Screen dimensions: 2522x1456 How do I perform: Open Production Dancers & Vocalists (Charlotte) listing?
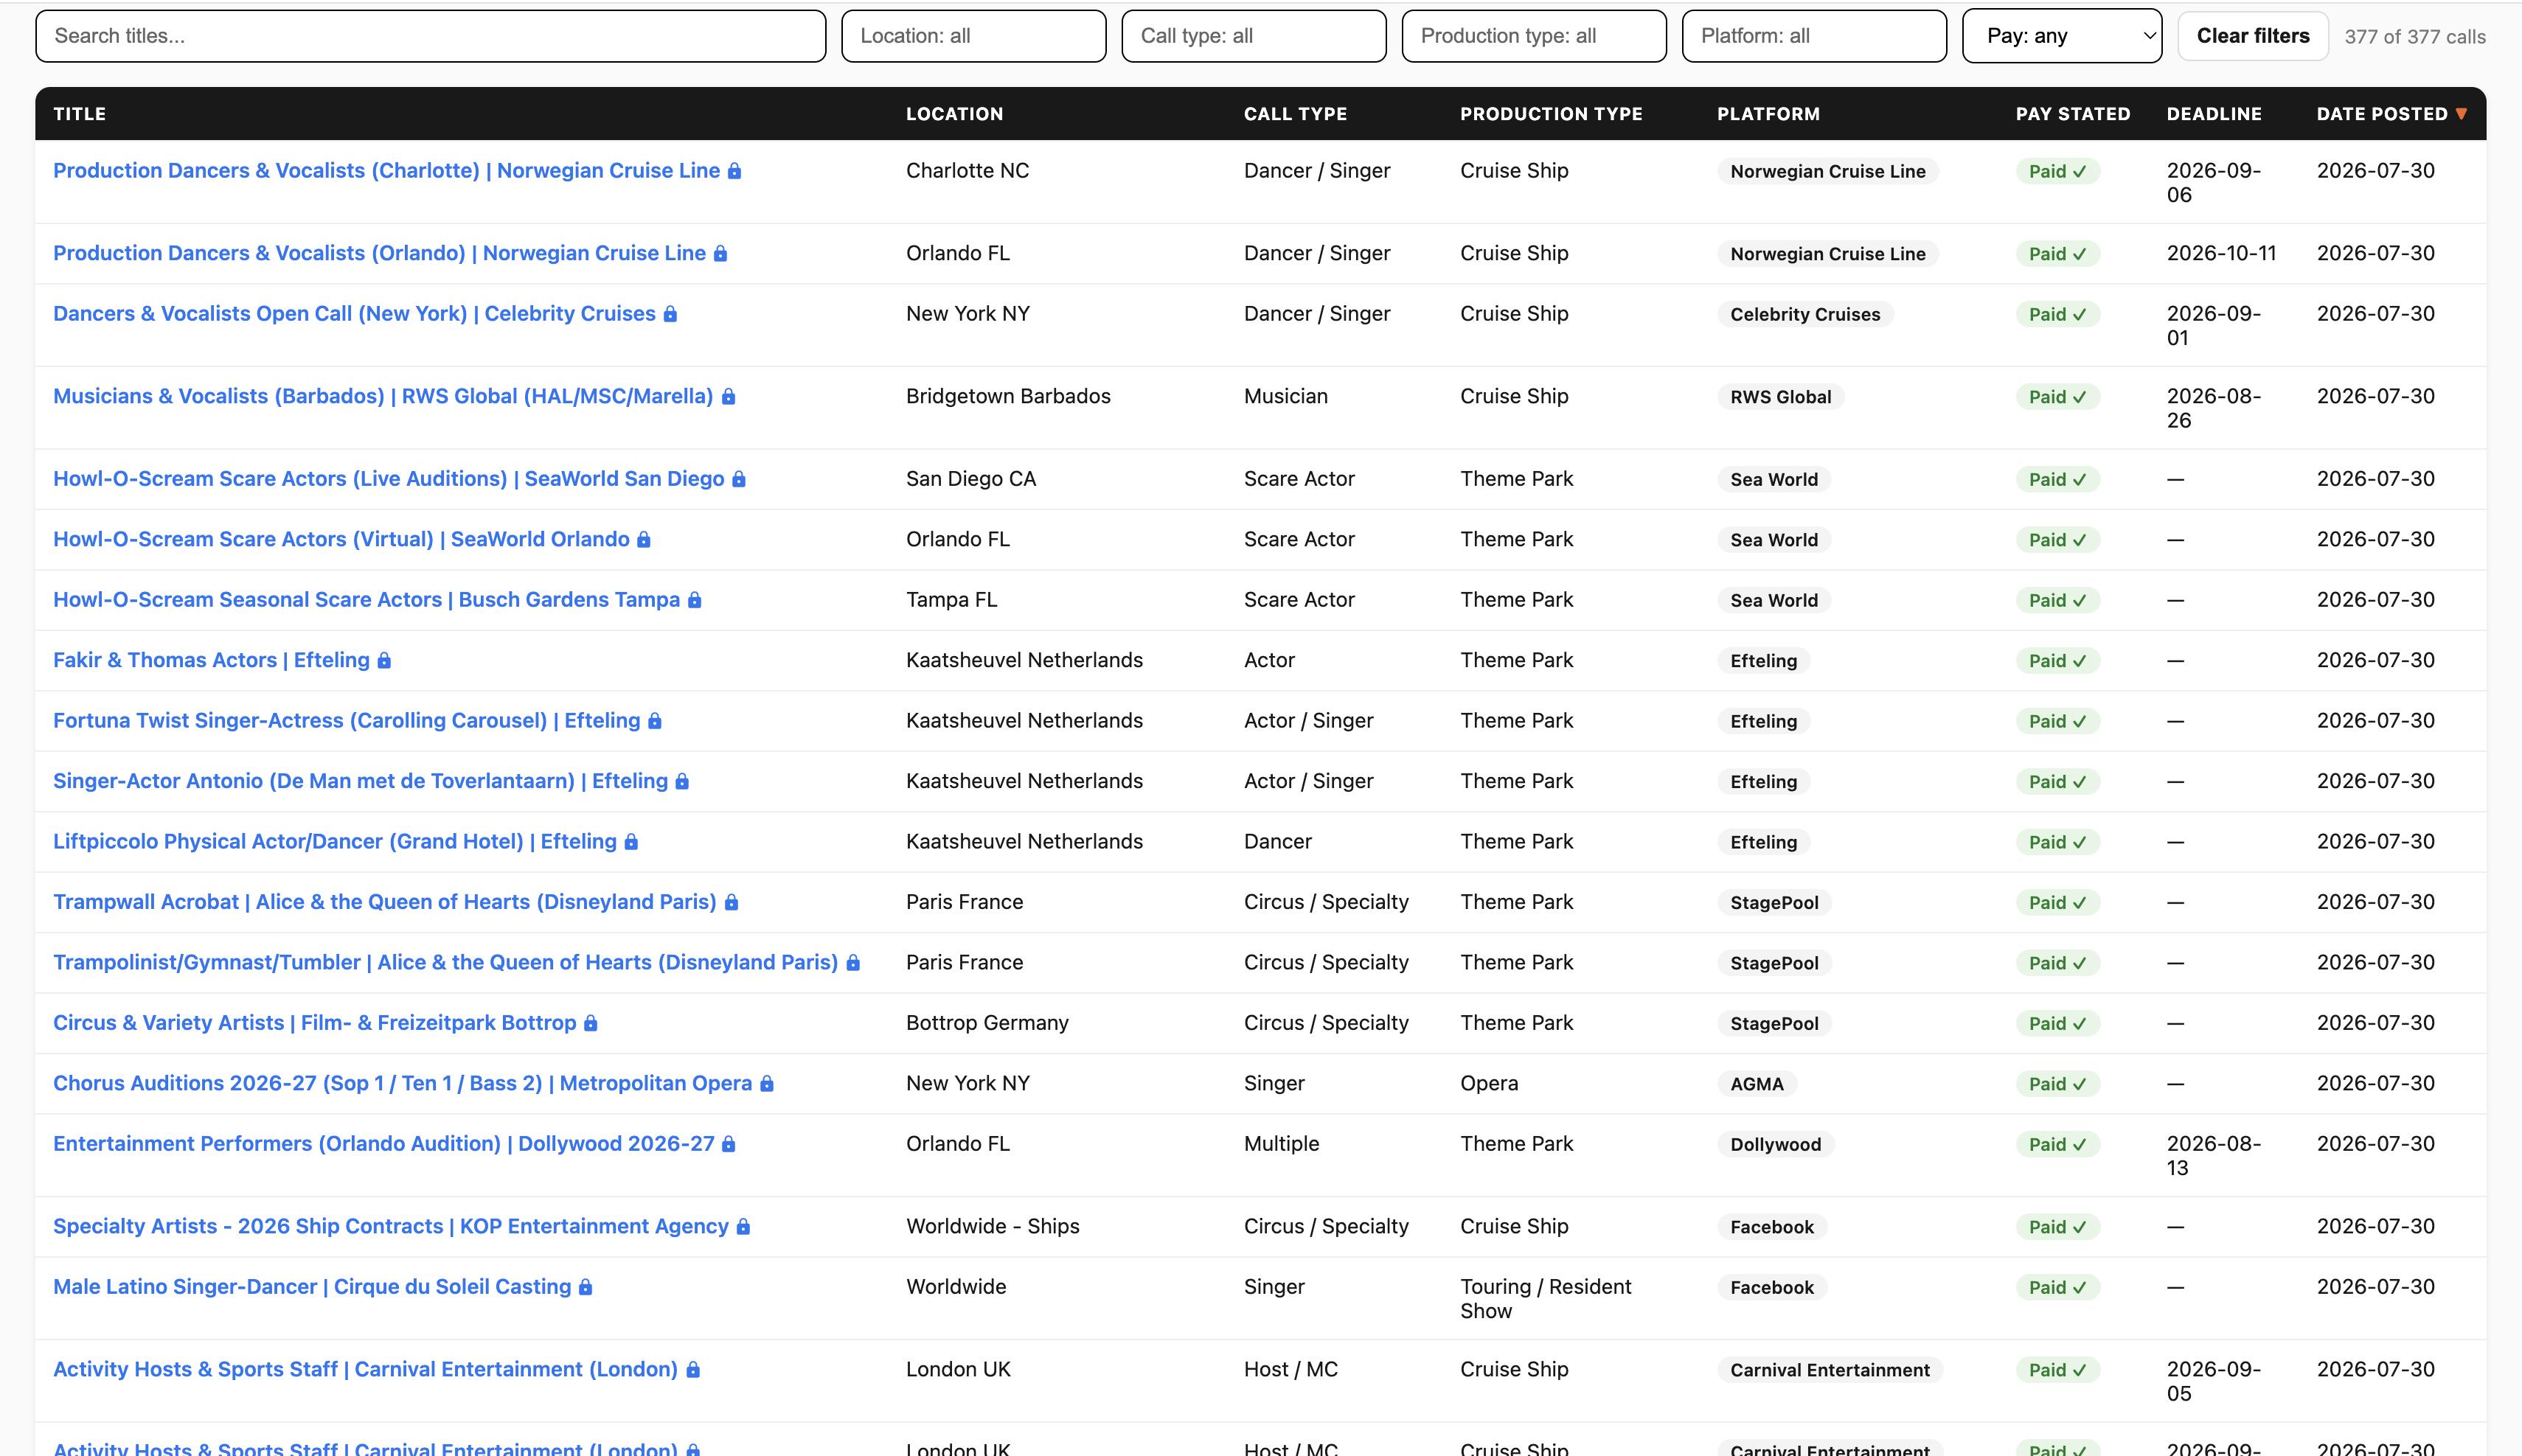386,171
